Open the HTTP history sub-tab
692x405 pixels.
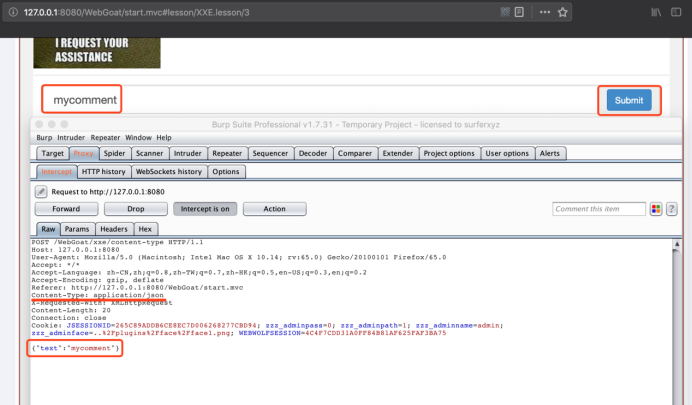click(104, 172)
